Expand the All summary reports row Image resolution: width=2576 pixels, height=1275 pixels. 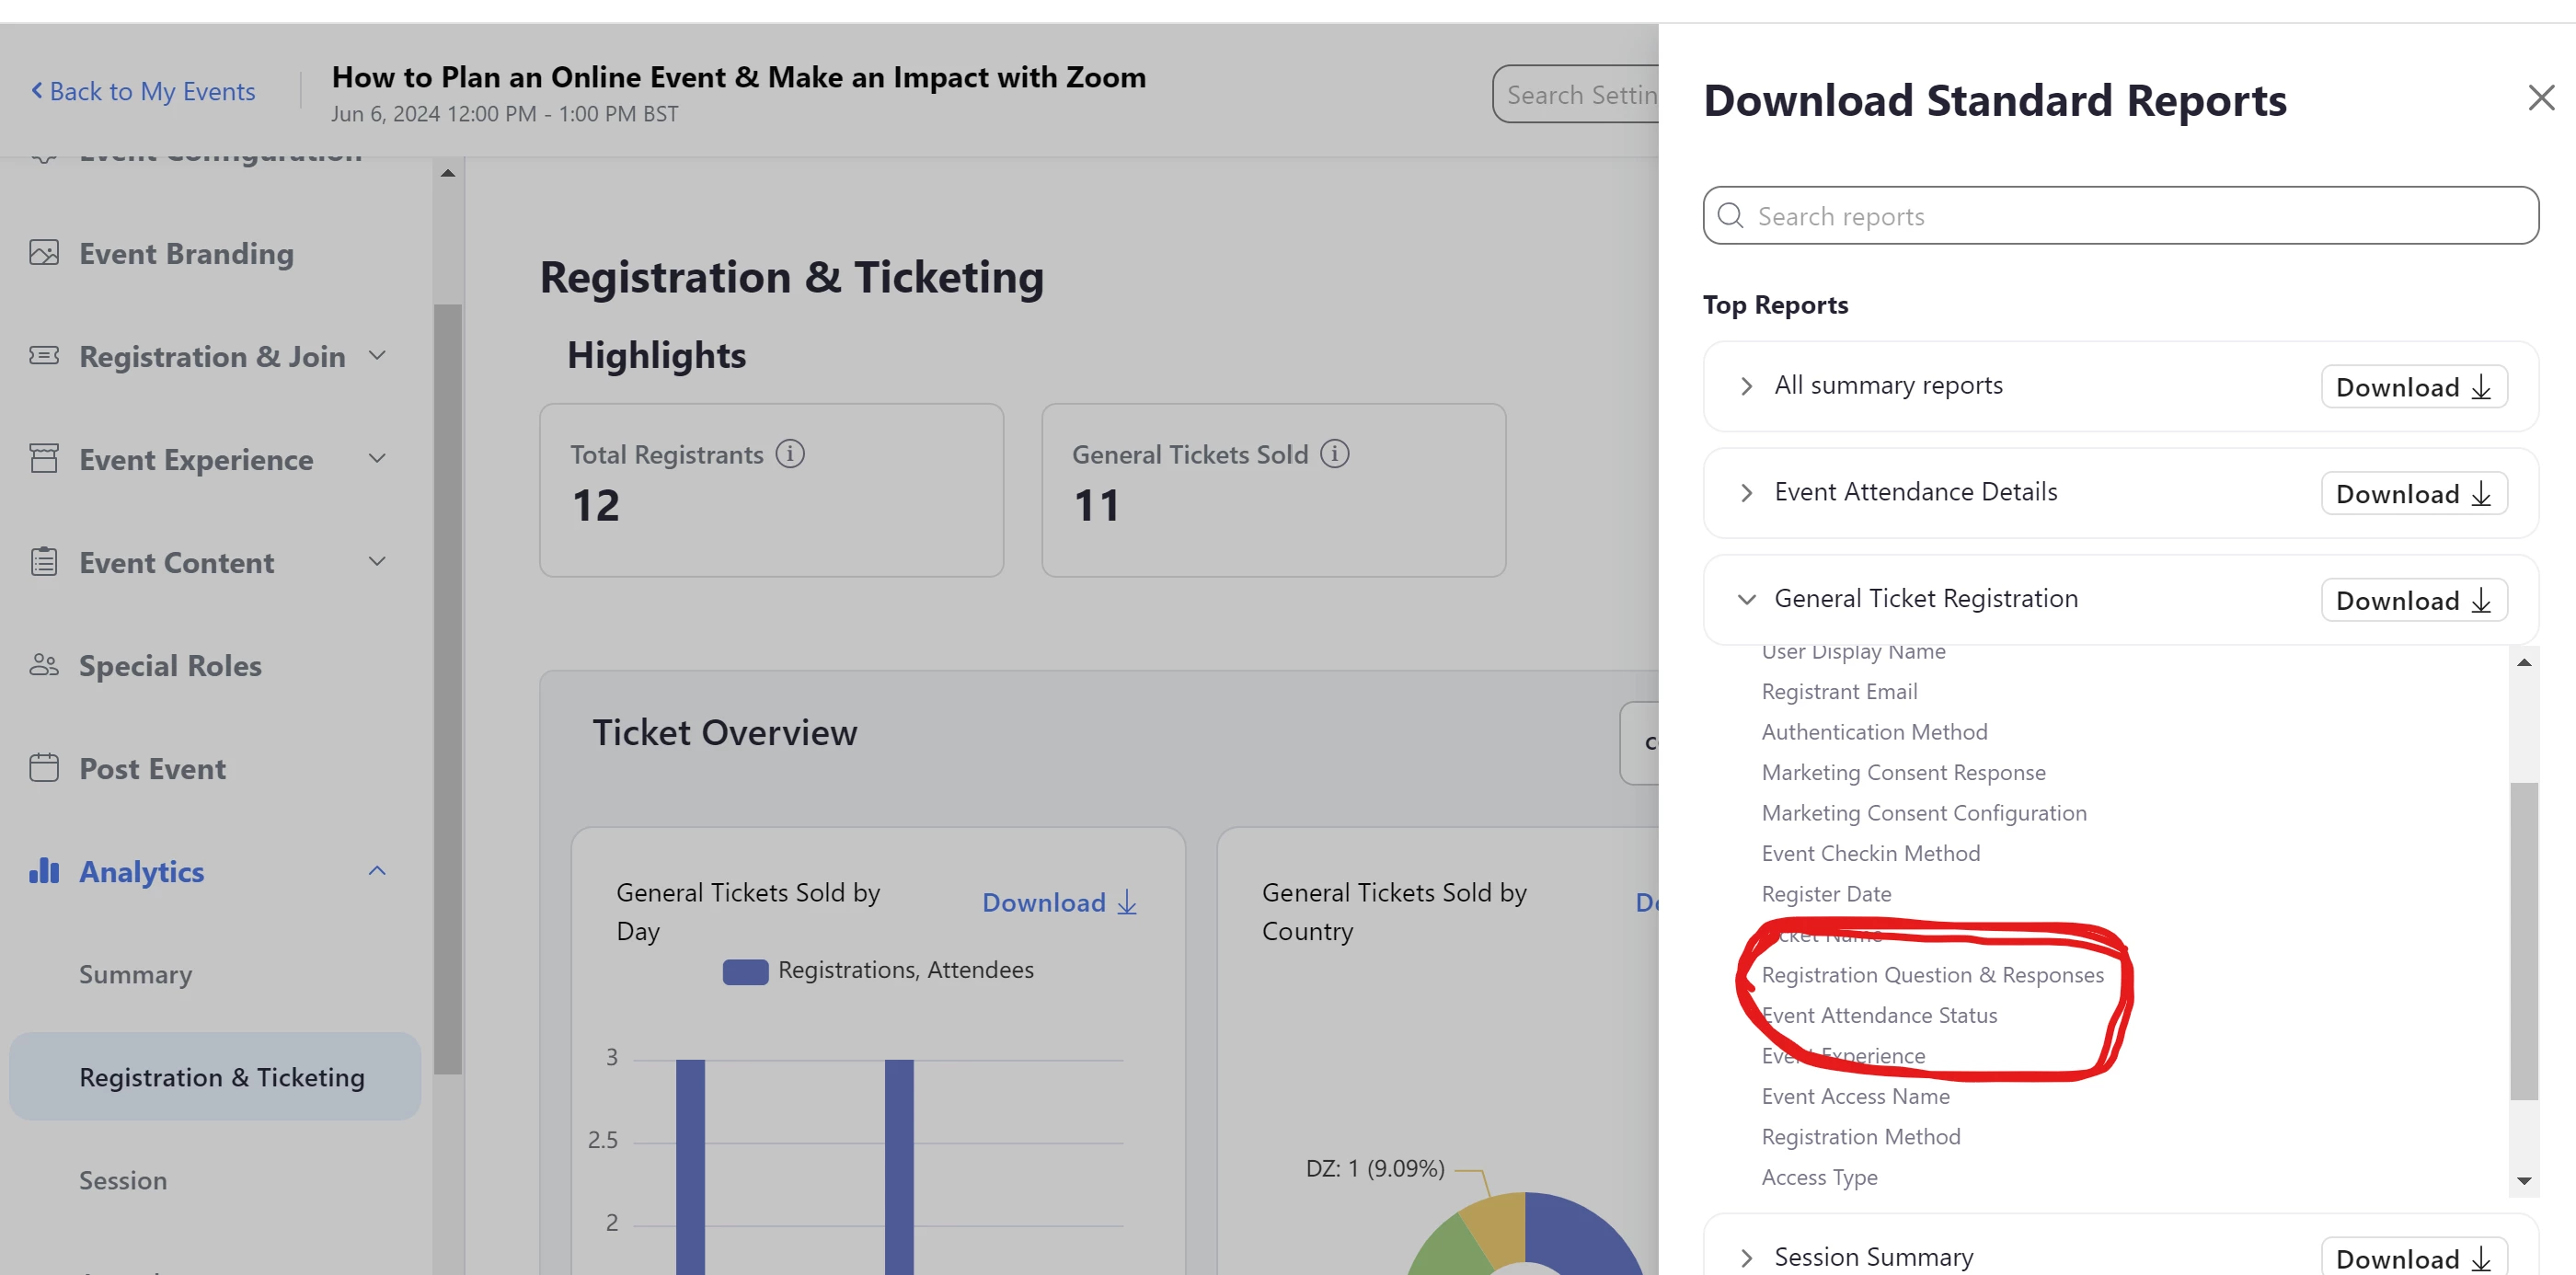[x=1746, y=386]
